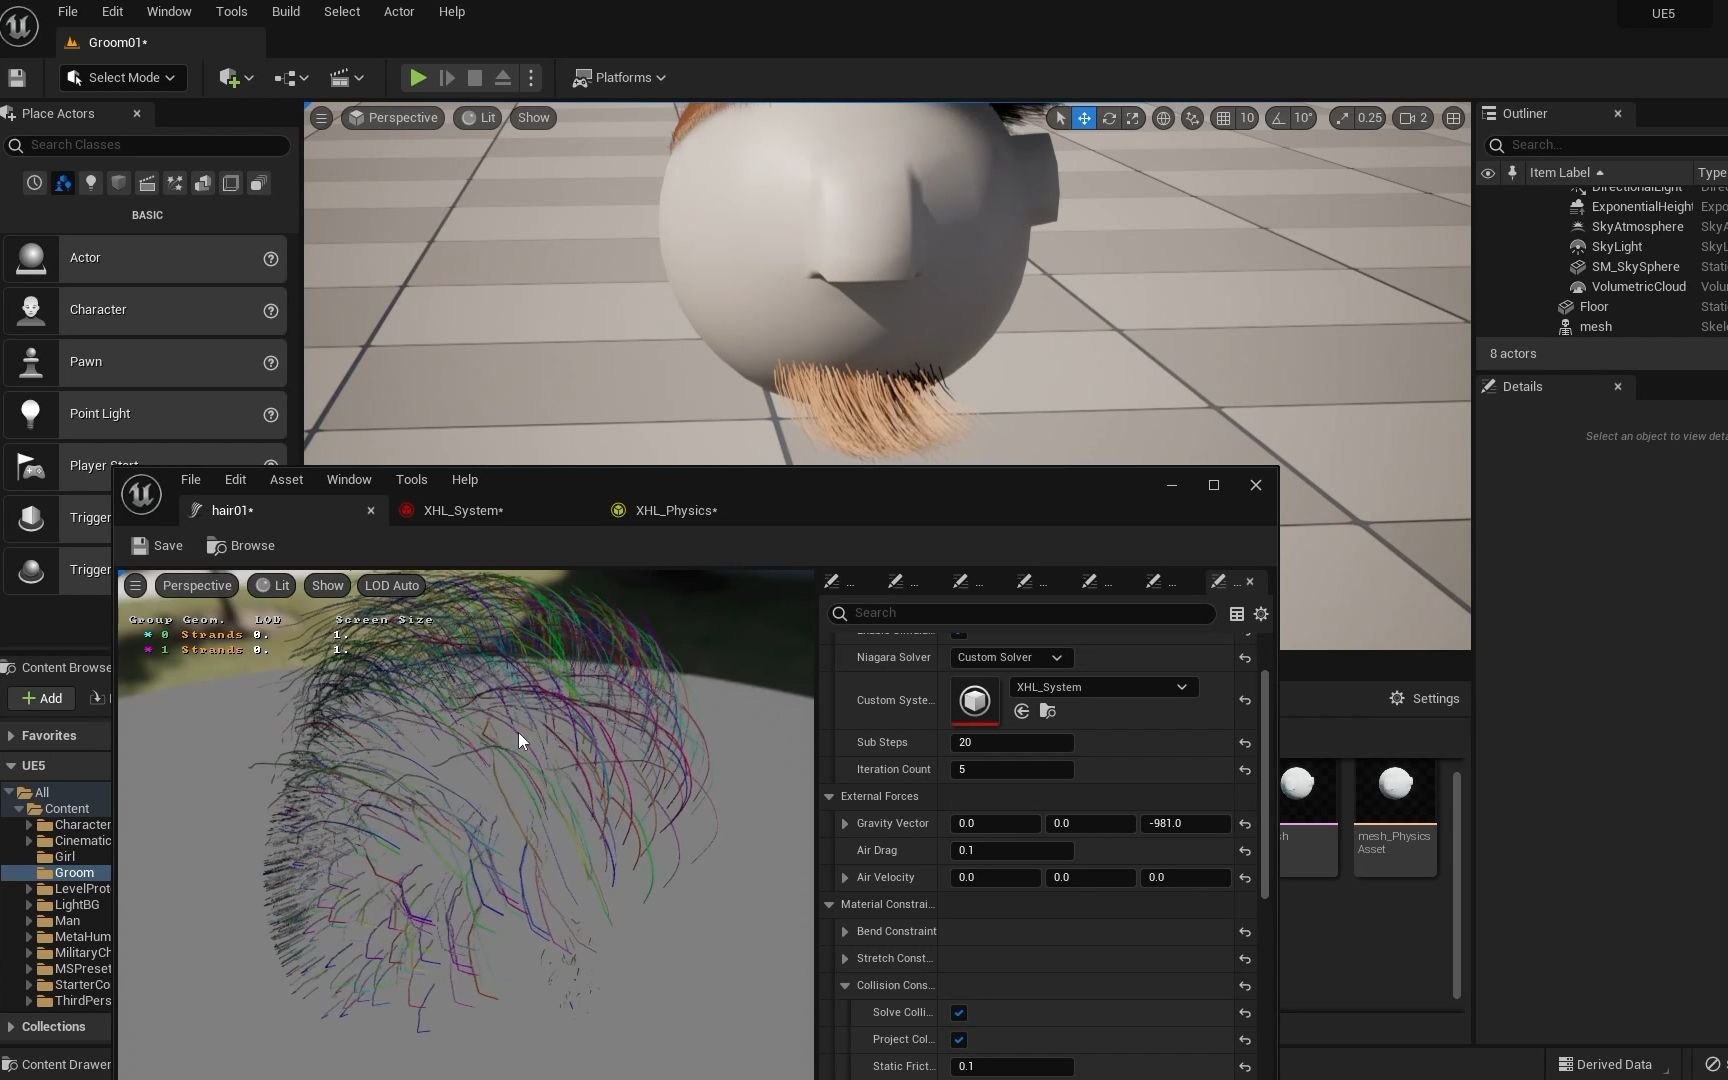Click the green Play button in toolbar

tap(418, 78)
